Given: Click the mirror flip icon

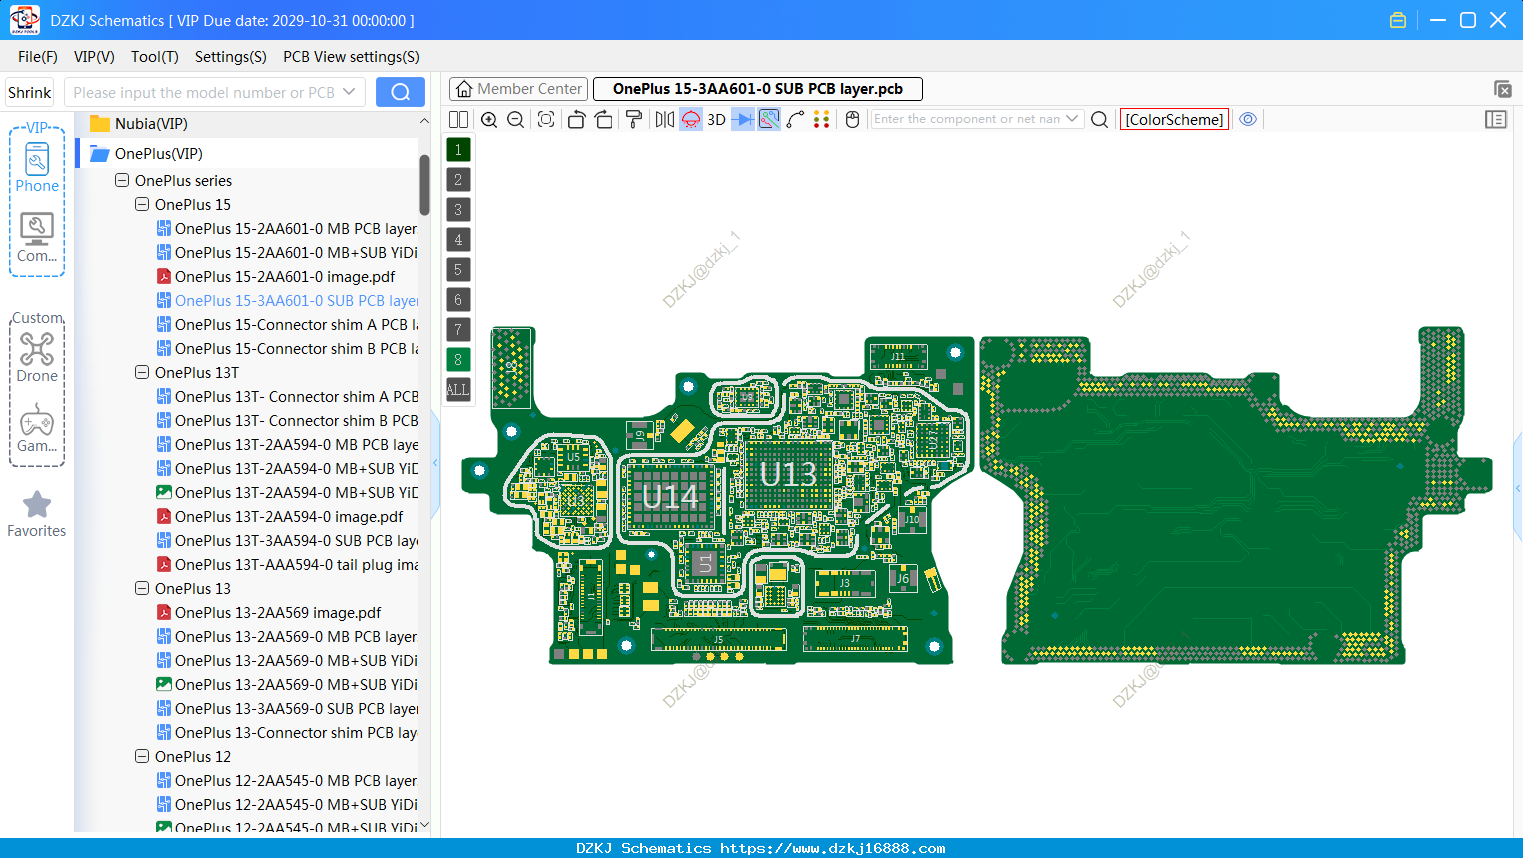Looking at the screenshot, I should coord(665,119).
